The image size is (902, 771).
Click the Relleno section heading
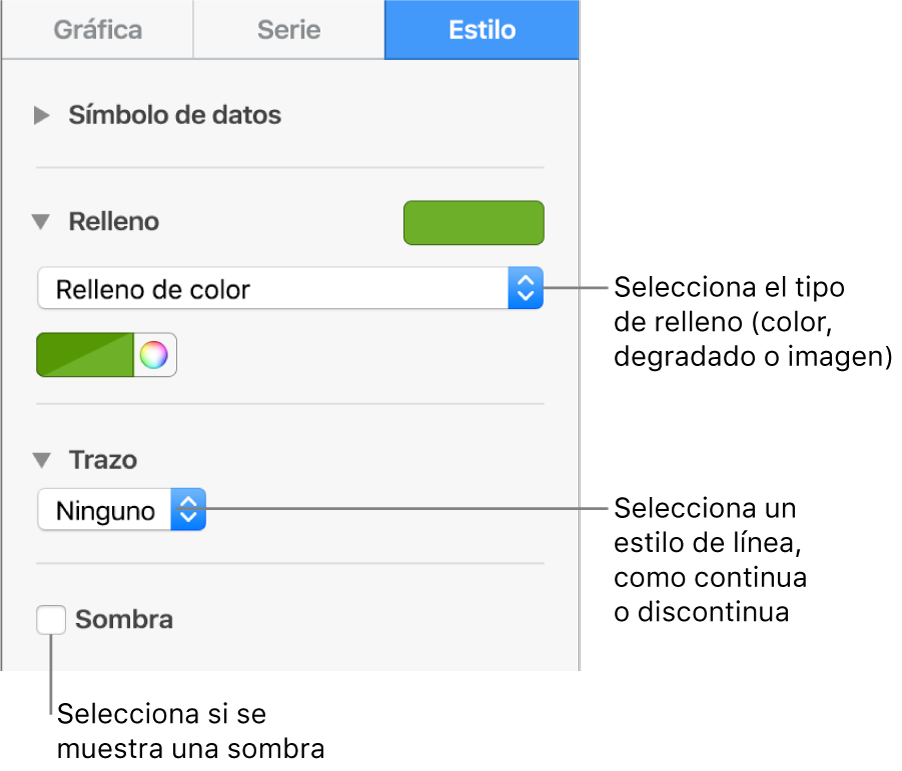(x=113, y=222)
